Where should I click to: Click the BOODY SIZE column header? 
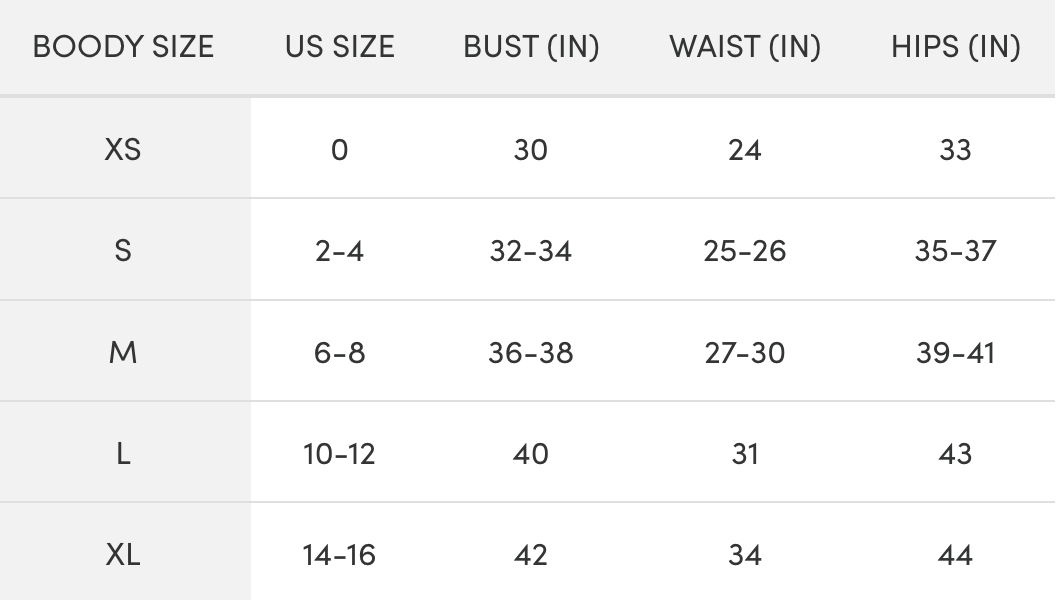[x=123, y=47]
